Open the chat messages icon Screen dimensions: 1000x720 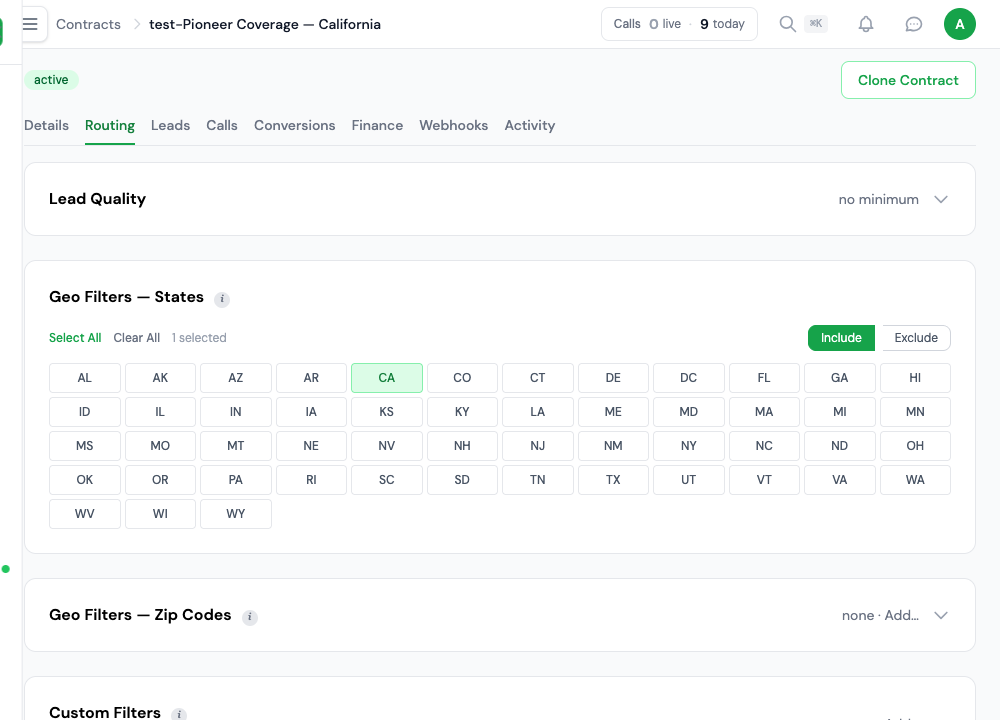pyautogui.click(x=913, y=24)
